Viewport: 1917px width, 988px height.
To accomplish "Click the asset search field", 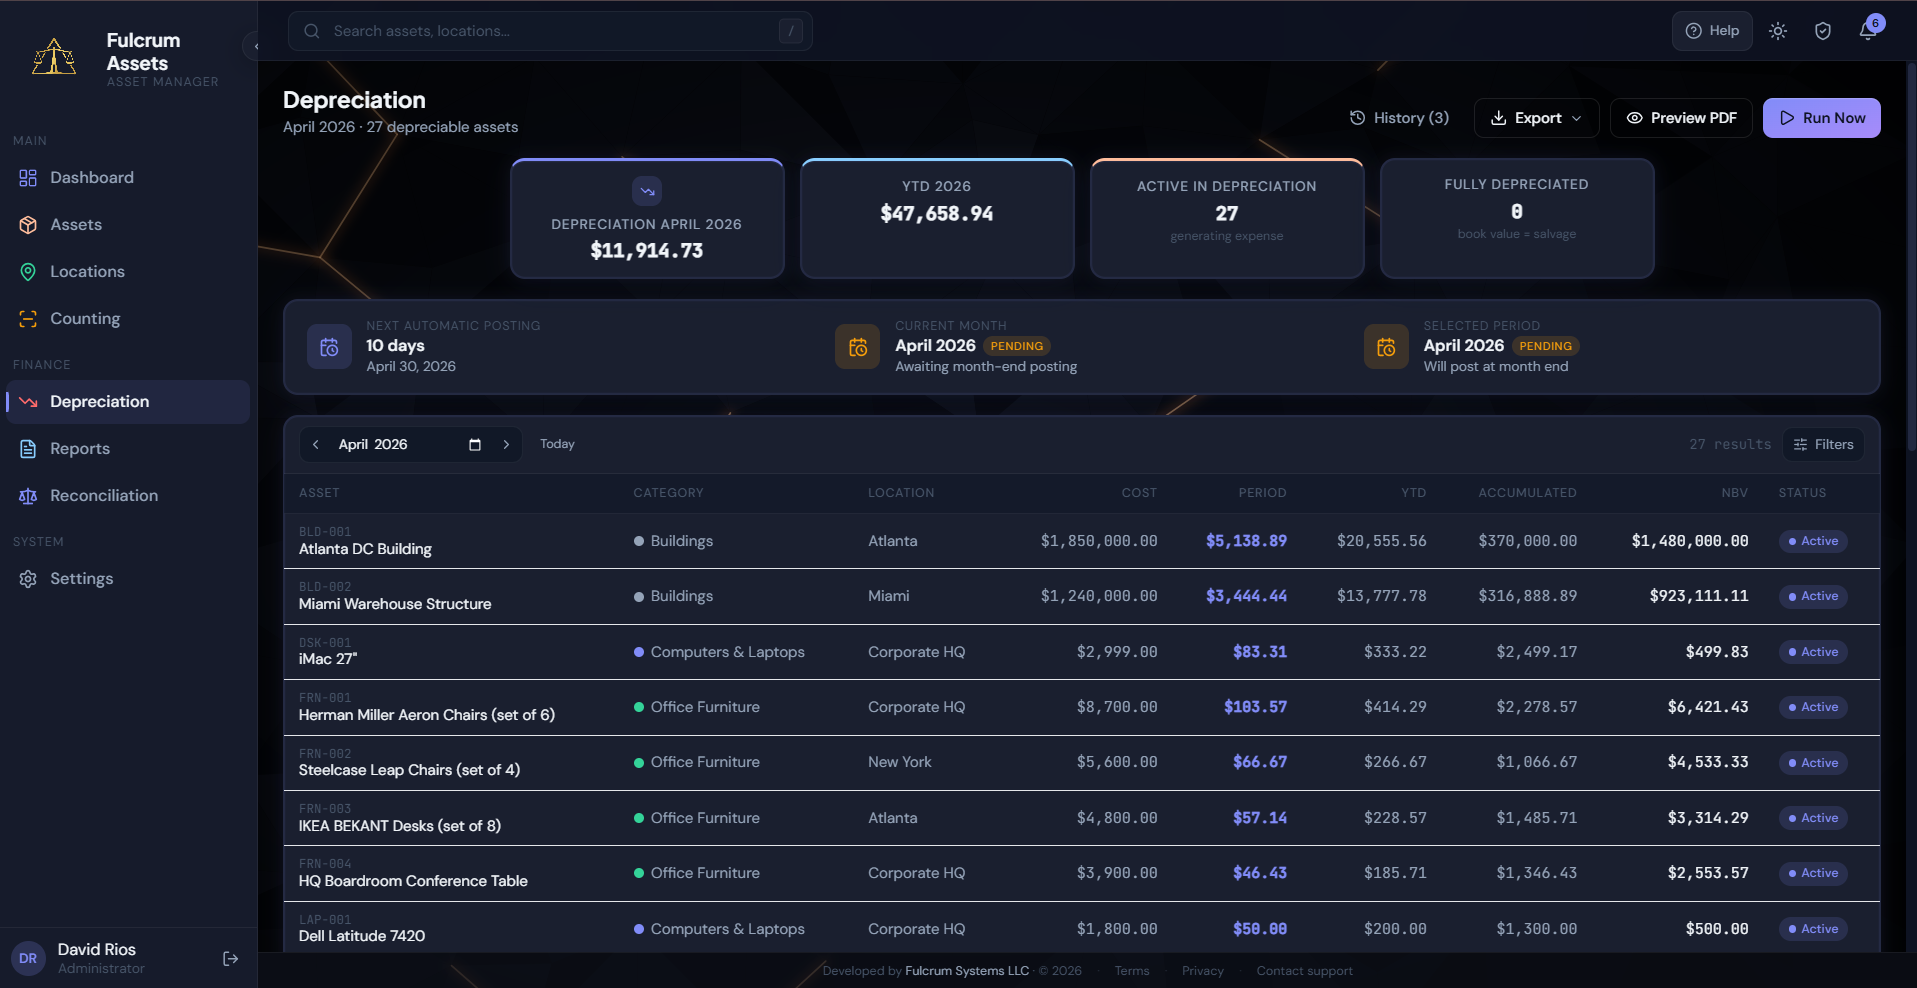I will coord(550,31).
